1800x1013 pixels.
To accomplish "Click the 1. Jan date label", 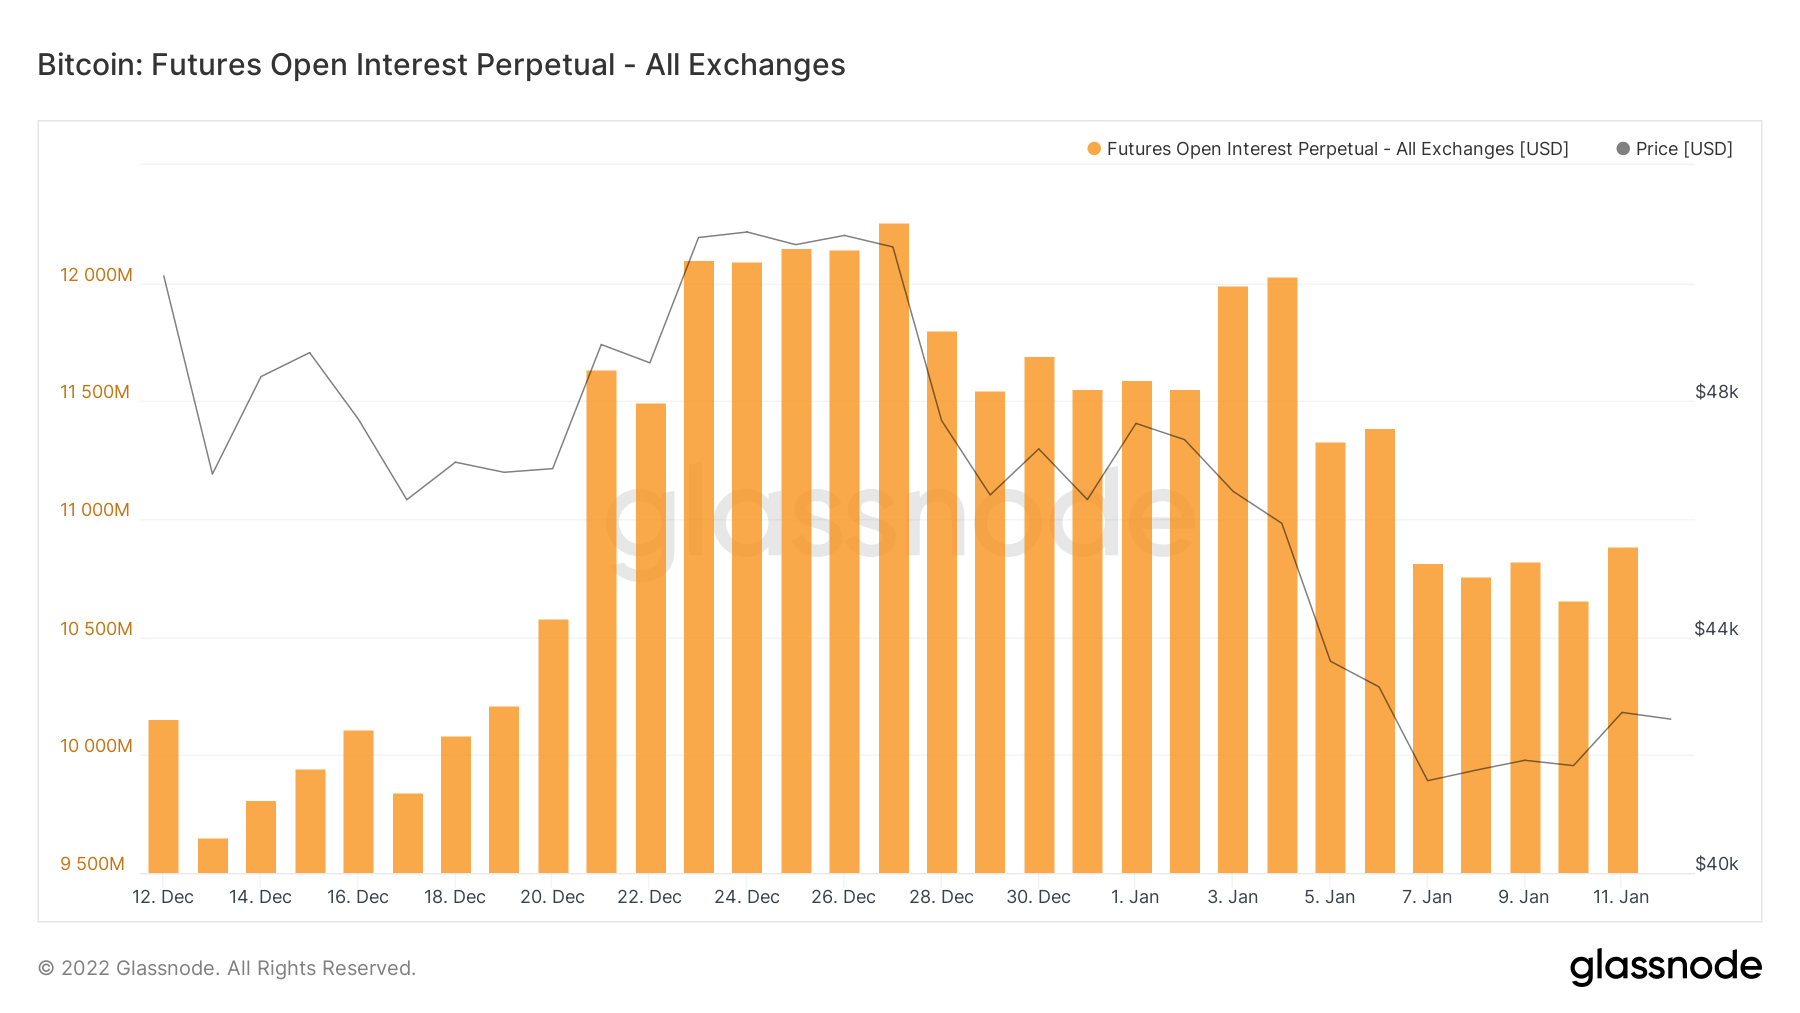I will pos(1135,897).
